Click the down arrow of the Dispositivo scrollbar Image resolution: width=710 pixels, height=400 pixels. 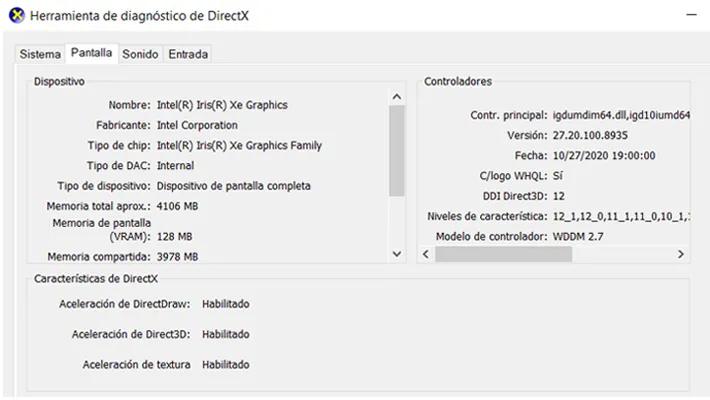pyautogui.click(x=397, y=254)
